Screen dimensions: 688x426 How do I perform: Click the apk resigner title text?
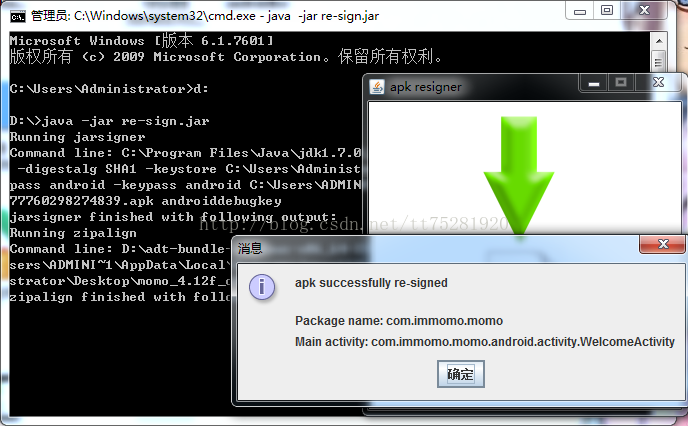[x=426, y=87]
